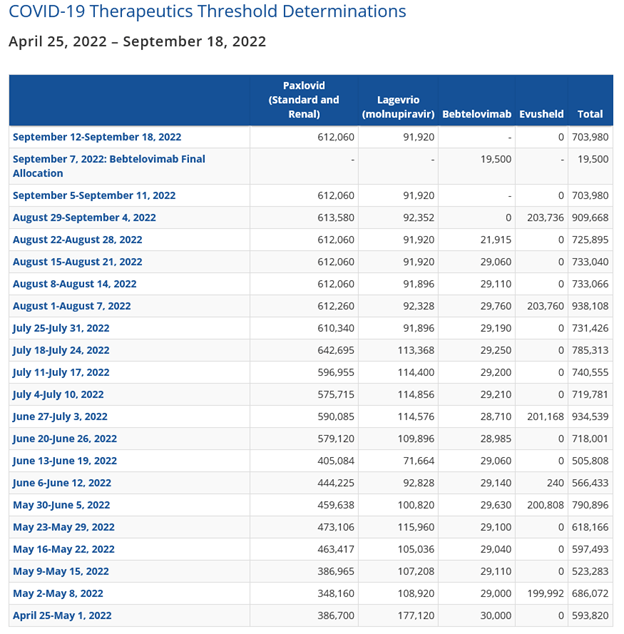The width and height of the screenshot is (624, 634).
Task: Click the Total column header
Action: coord(590,114)
